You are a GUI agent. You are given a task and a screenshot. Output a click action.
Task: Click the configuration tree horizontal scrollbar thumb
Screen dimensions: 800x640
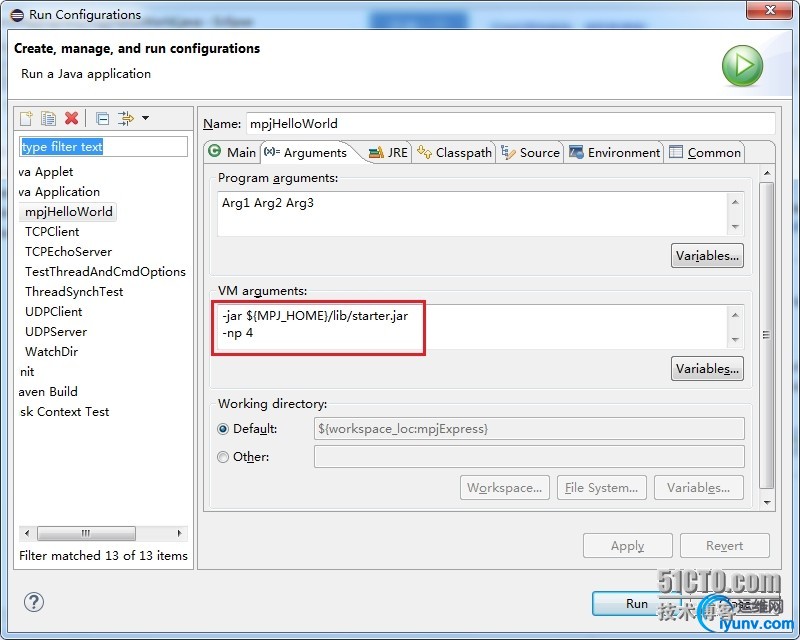[86, 533]
